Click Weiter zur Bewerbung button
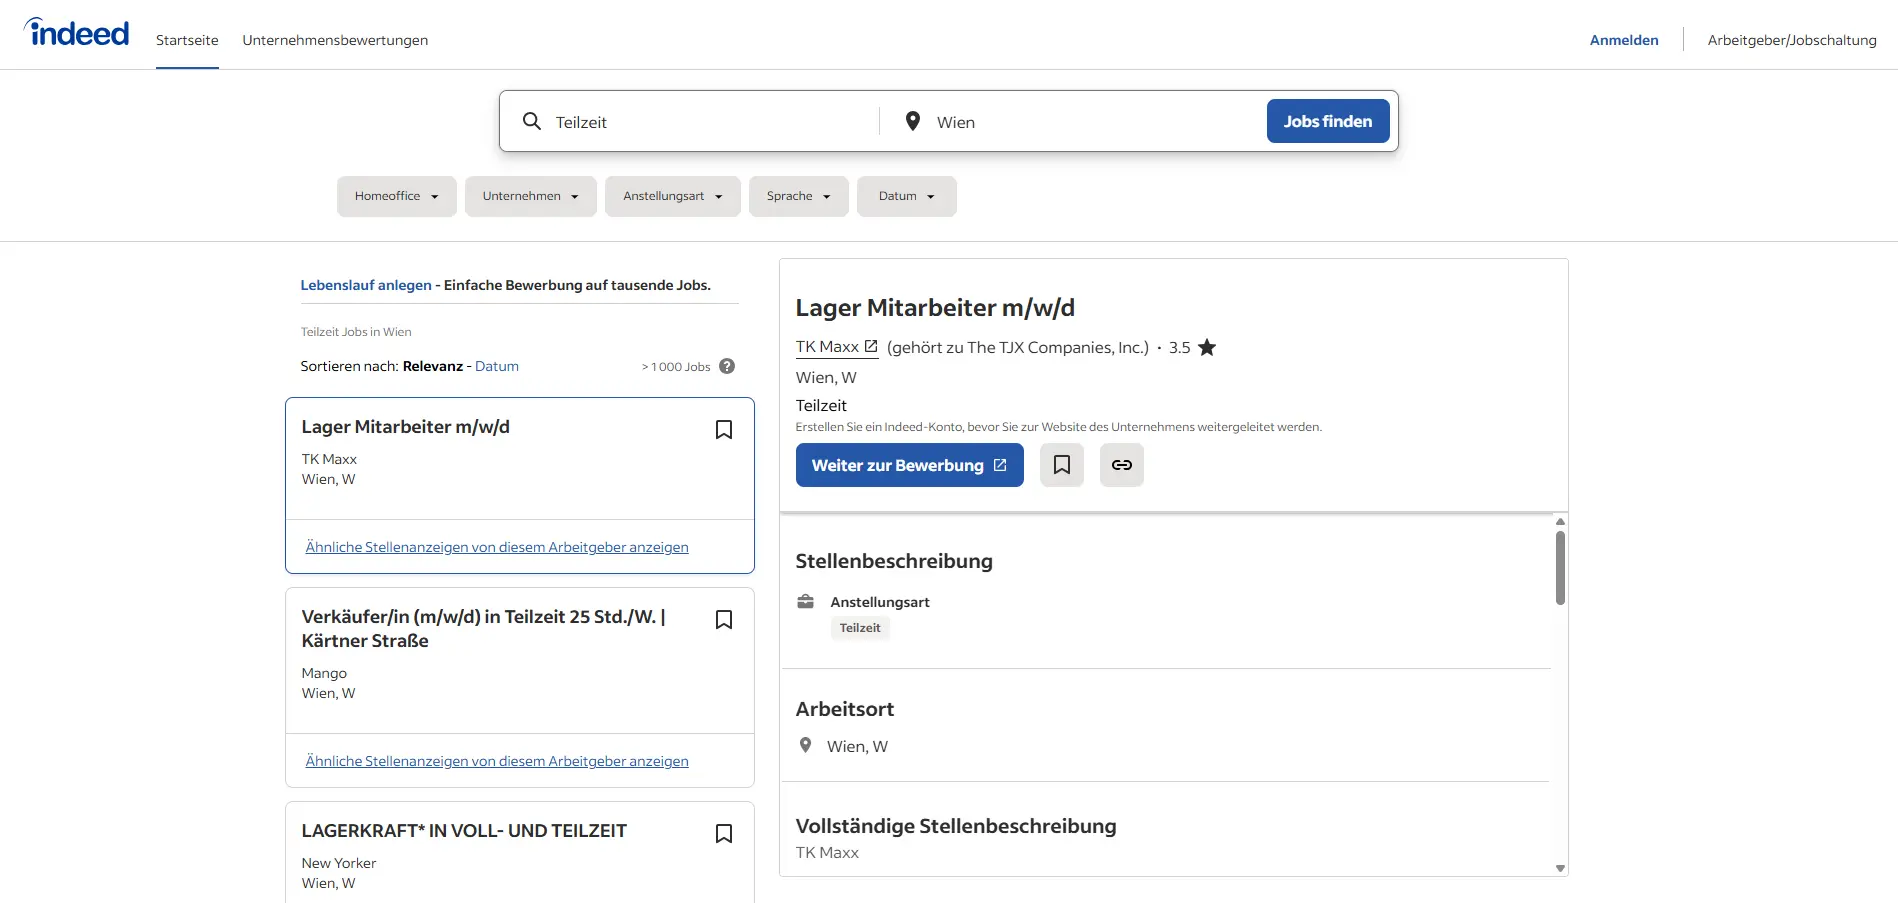Viewport: 1898px width, 903px height. pyautogui.click(x=910, y=465)
